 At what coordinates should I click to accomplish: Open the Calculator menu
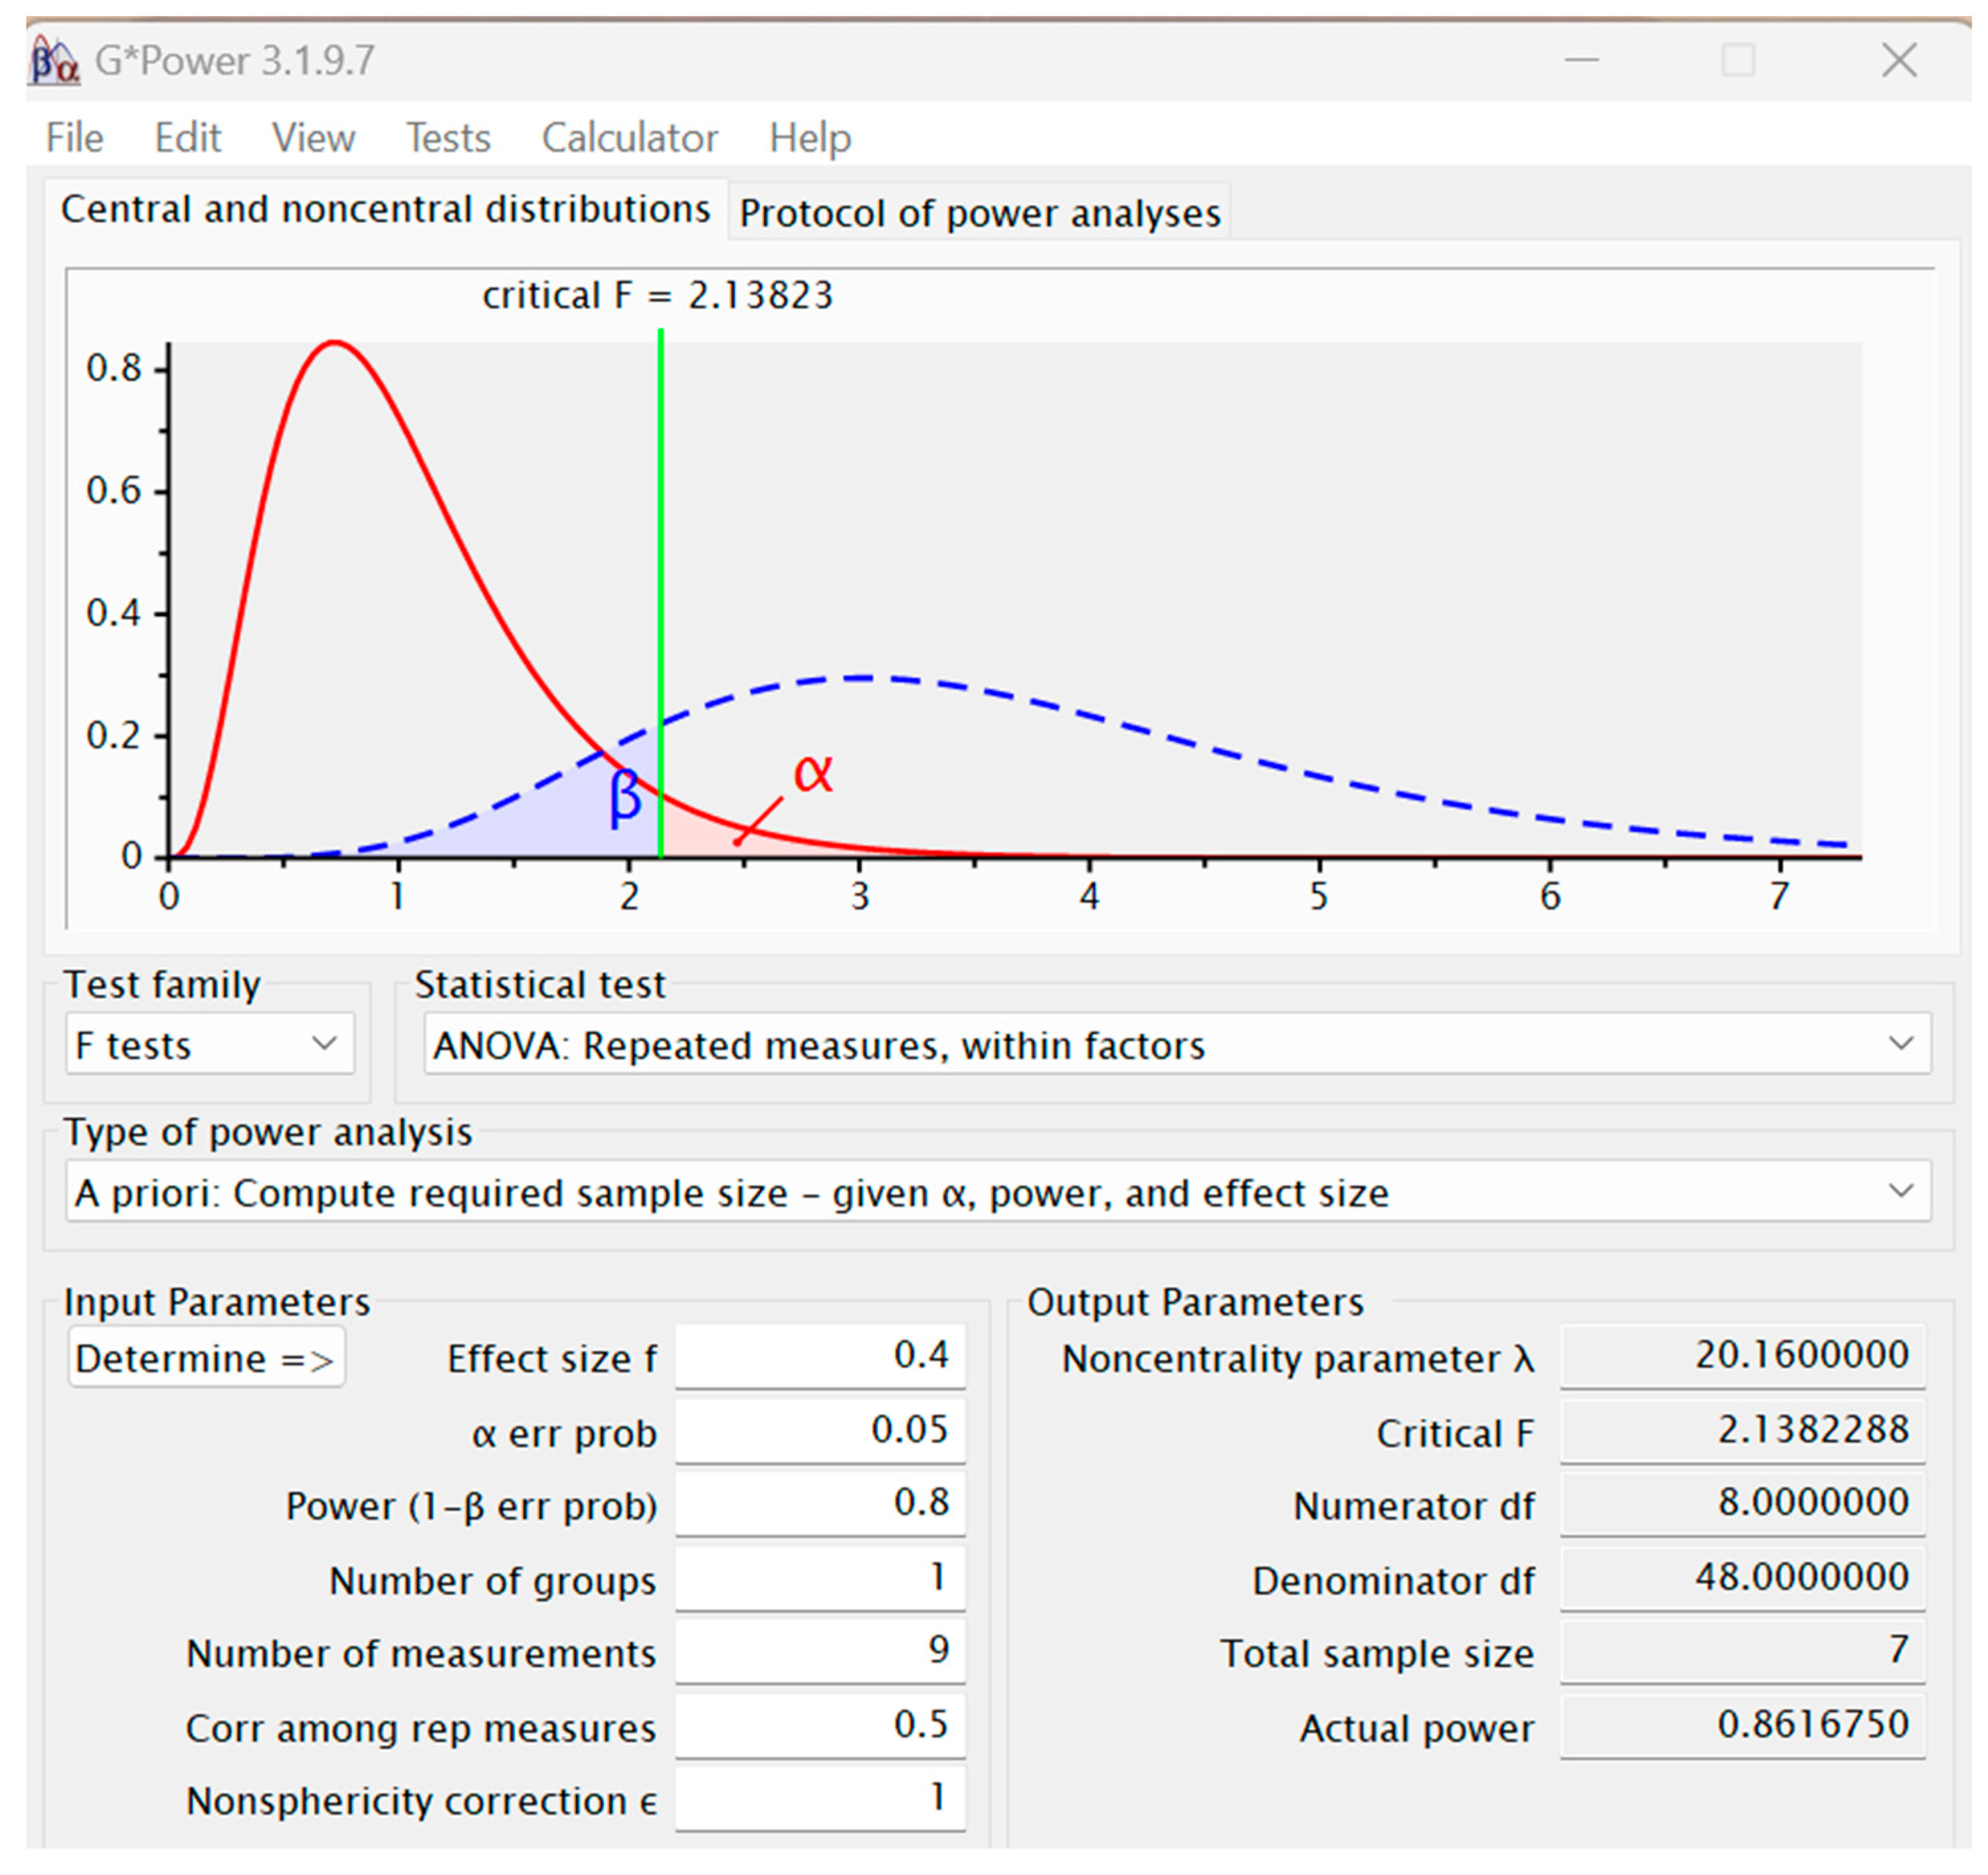pyautogui.click(x=629, y=138)
